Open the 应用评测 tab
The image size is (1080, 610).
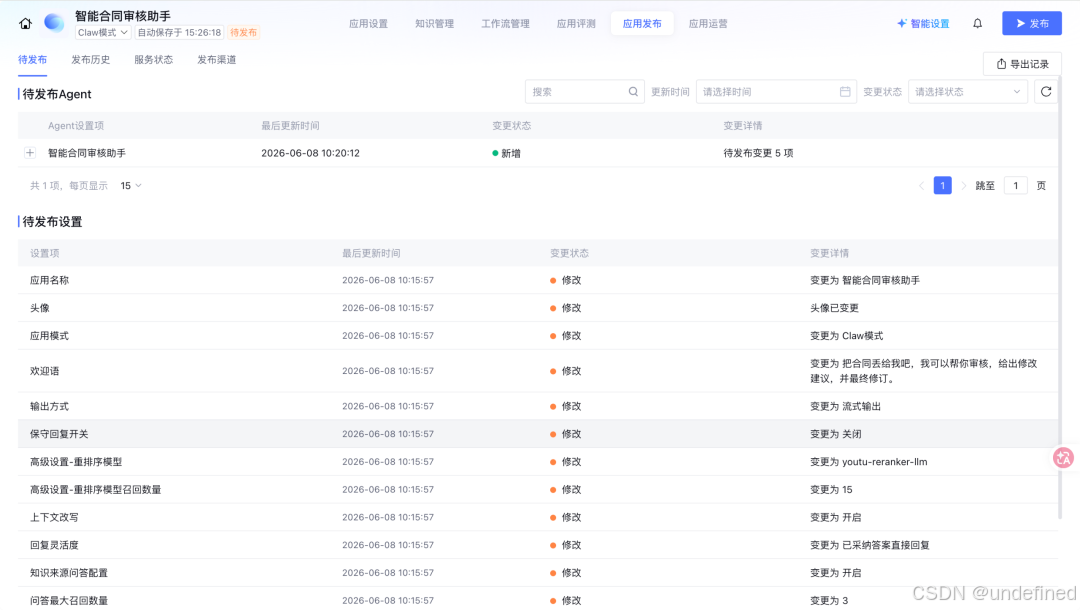point(576,23)
